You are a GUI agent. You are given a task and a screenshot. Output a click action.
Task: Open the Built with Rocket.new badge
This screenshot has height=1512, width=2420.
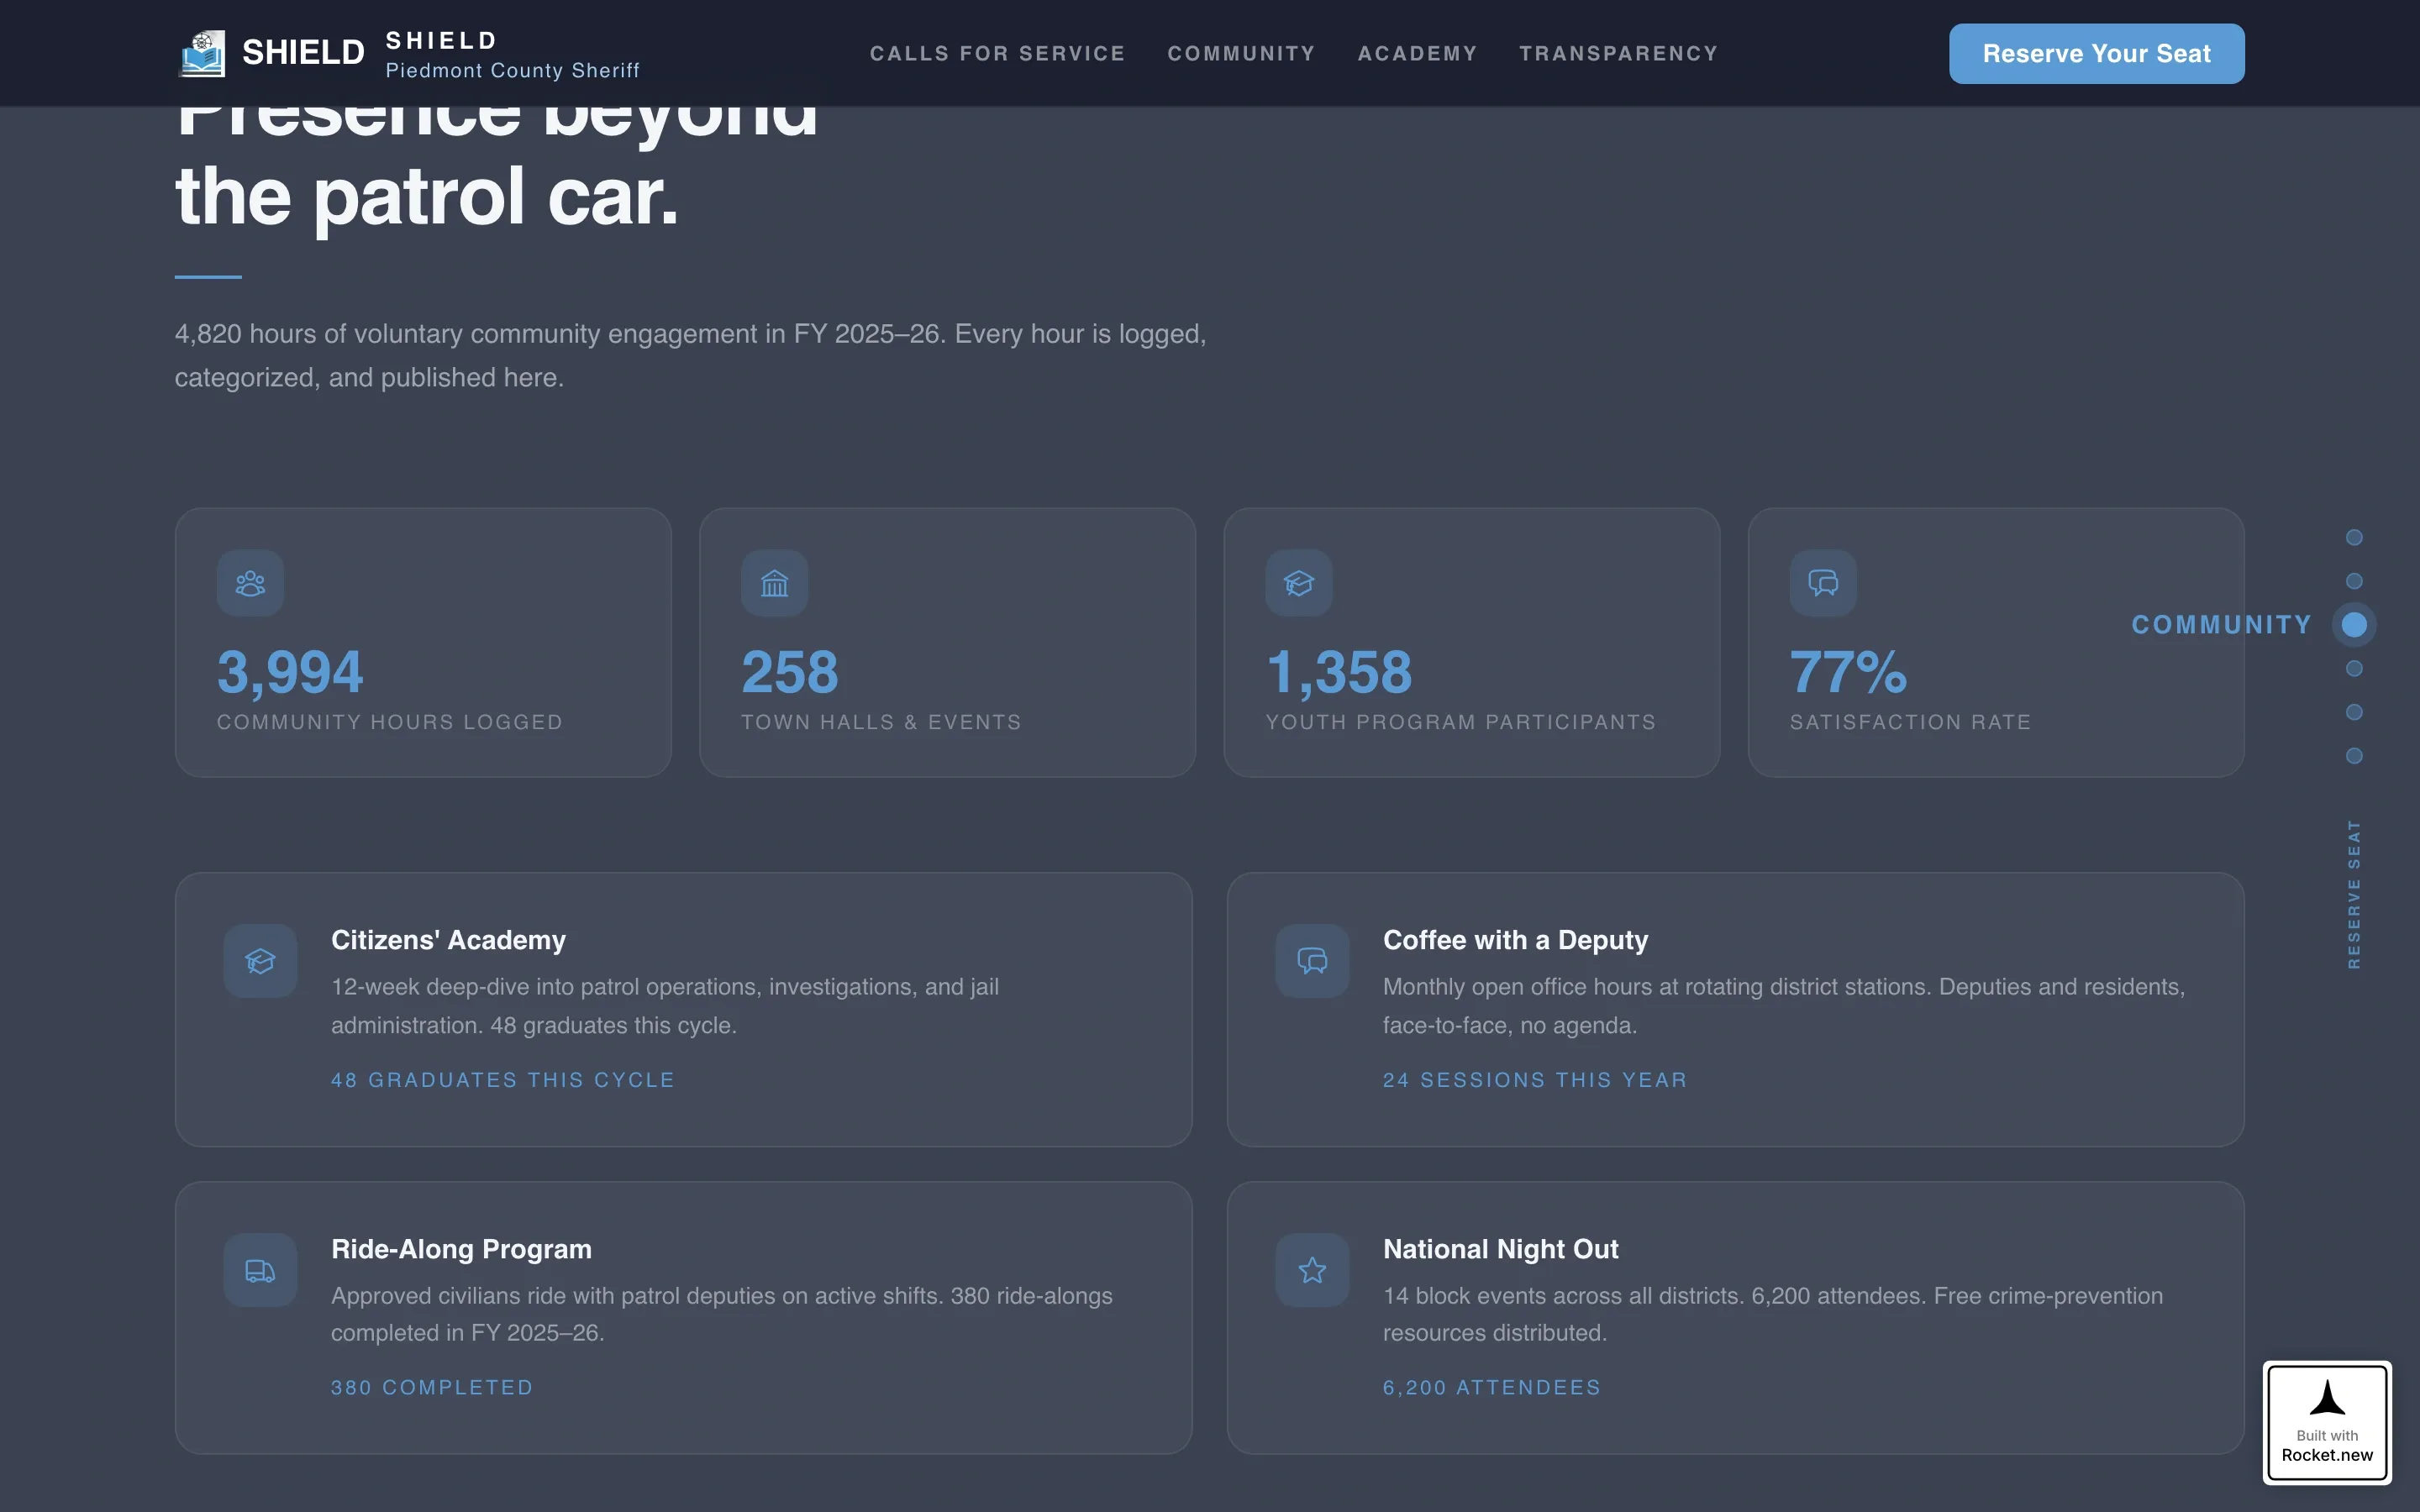click(x=2327, y=1422)
